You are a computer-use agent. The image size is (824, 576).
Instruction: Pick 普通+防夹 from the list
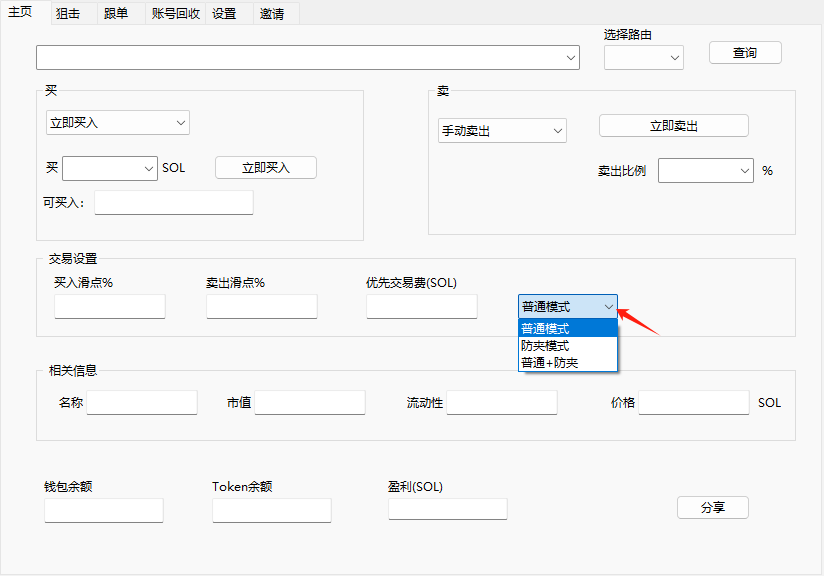[568, 363]
